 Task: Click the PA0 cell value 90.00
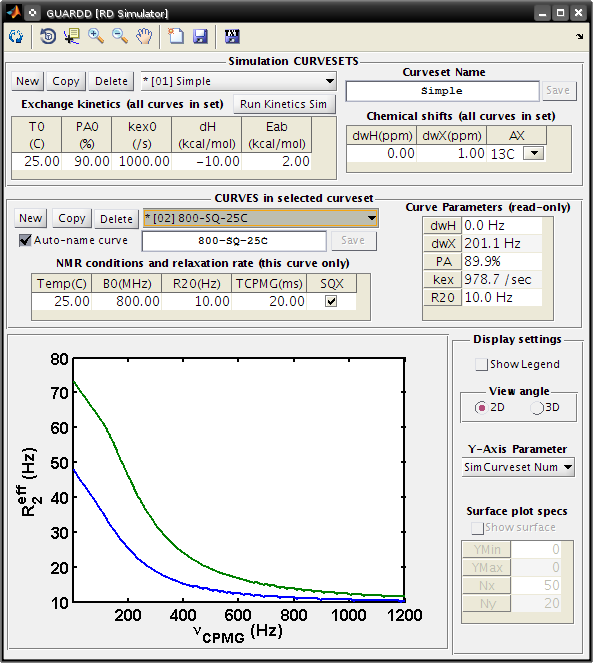[x=87, y=161]
